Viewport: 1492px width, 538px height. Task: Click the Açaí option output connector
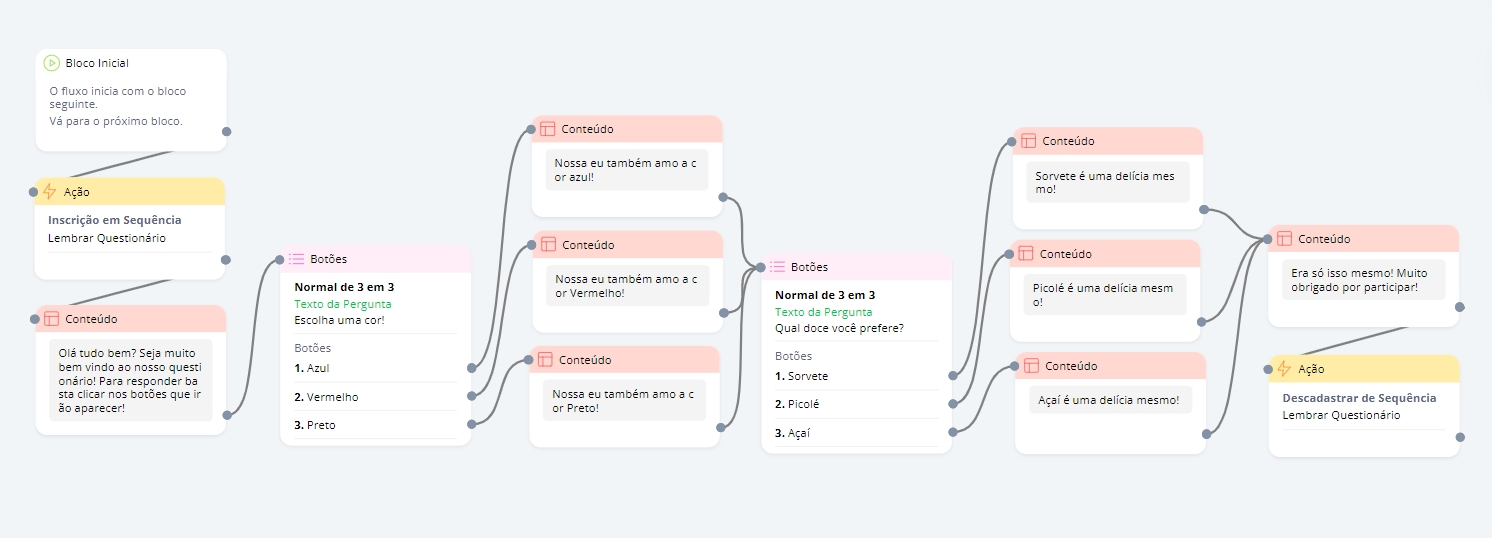click(953, 432)
